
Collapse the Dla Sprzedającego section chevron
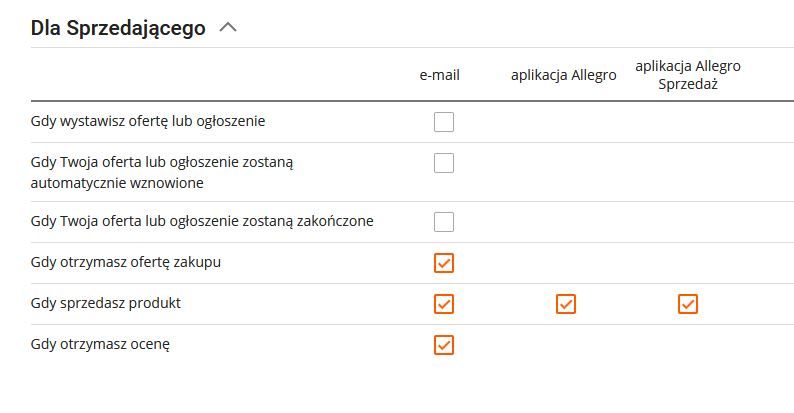click(x=228, y=28)
